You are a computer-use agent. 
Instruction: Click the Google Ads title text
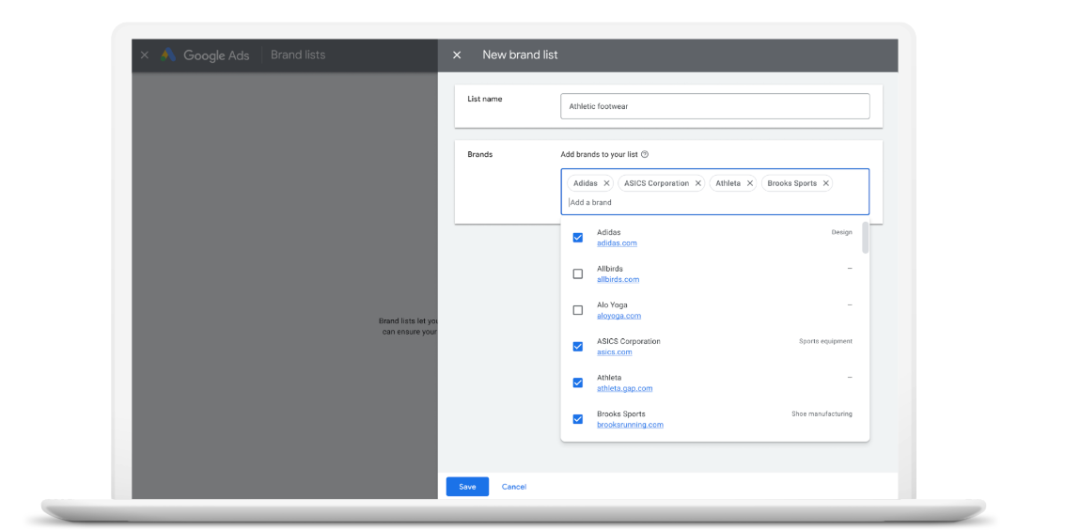click(216, 55)
